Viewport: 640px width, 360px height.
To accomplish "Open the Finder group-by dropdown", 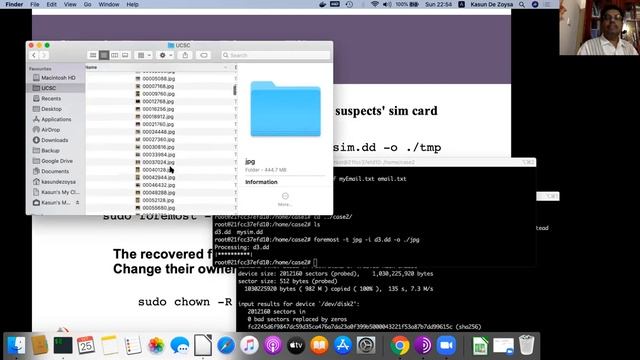I will (144, 55).
